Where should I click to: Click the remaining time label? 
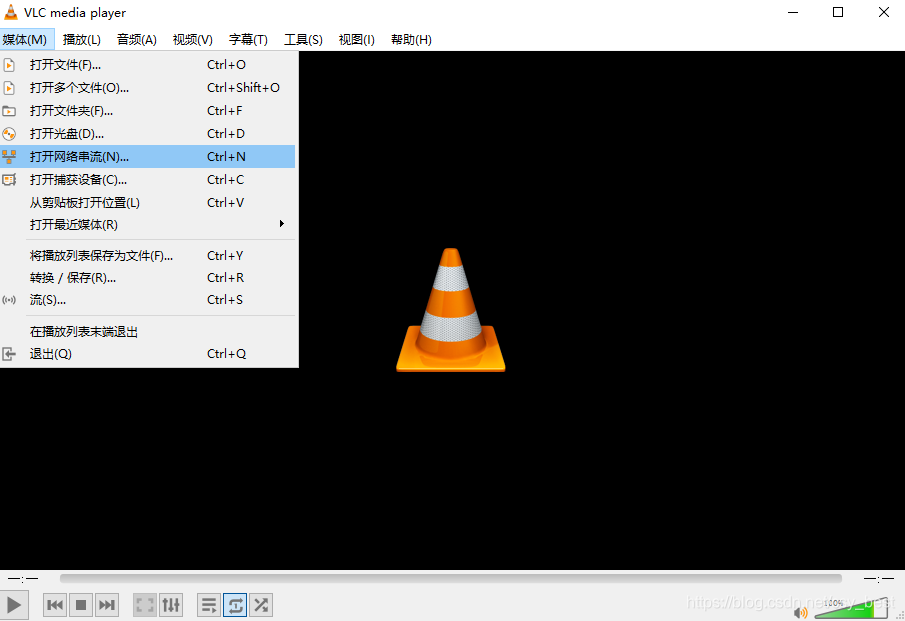[878, 578]
